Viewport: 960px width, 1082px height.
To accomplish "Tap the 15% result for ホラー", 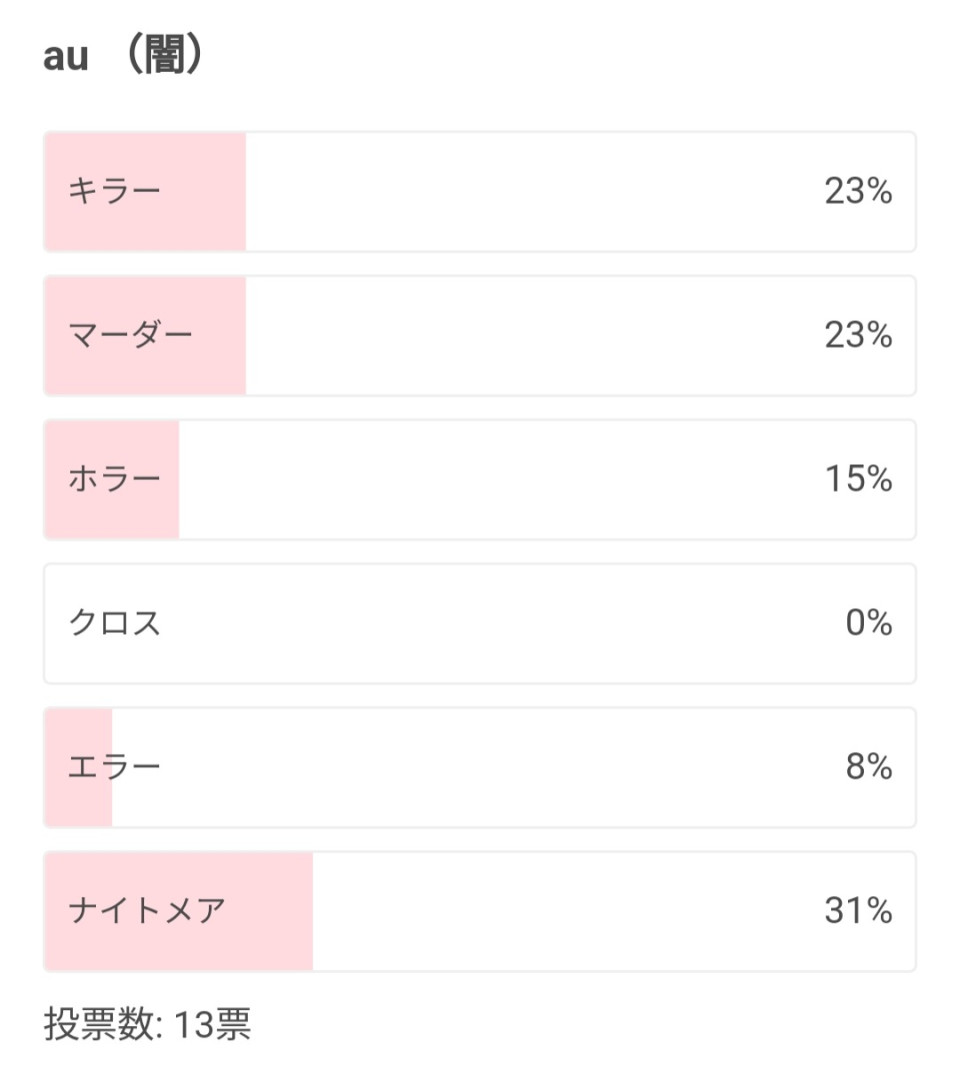I will 858,479.
